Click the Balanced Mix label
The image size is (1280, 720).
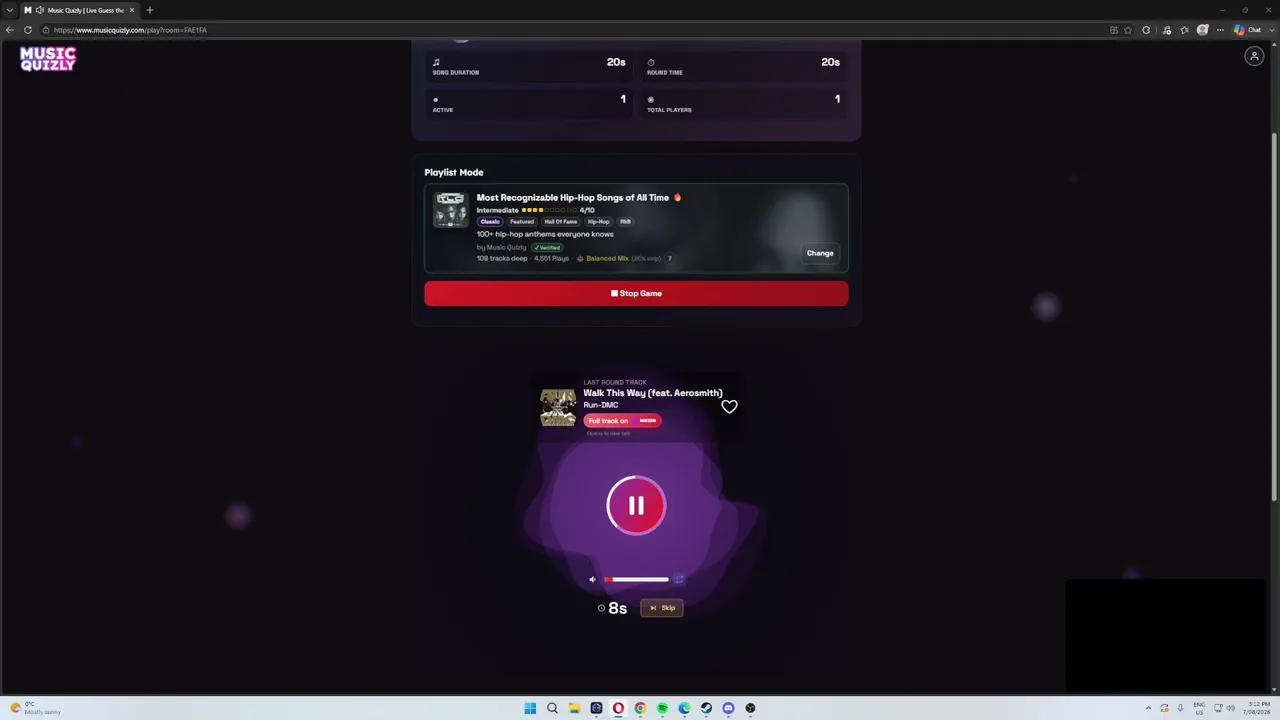click(607, 259)
